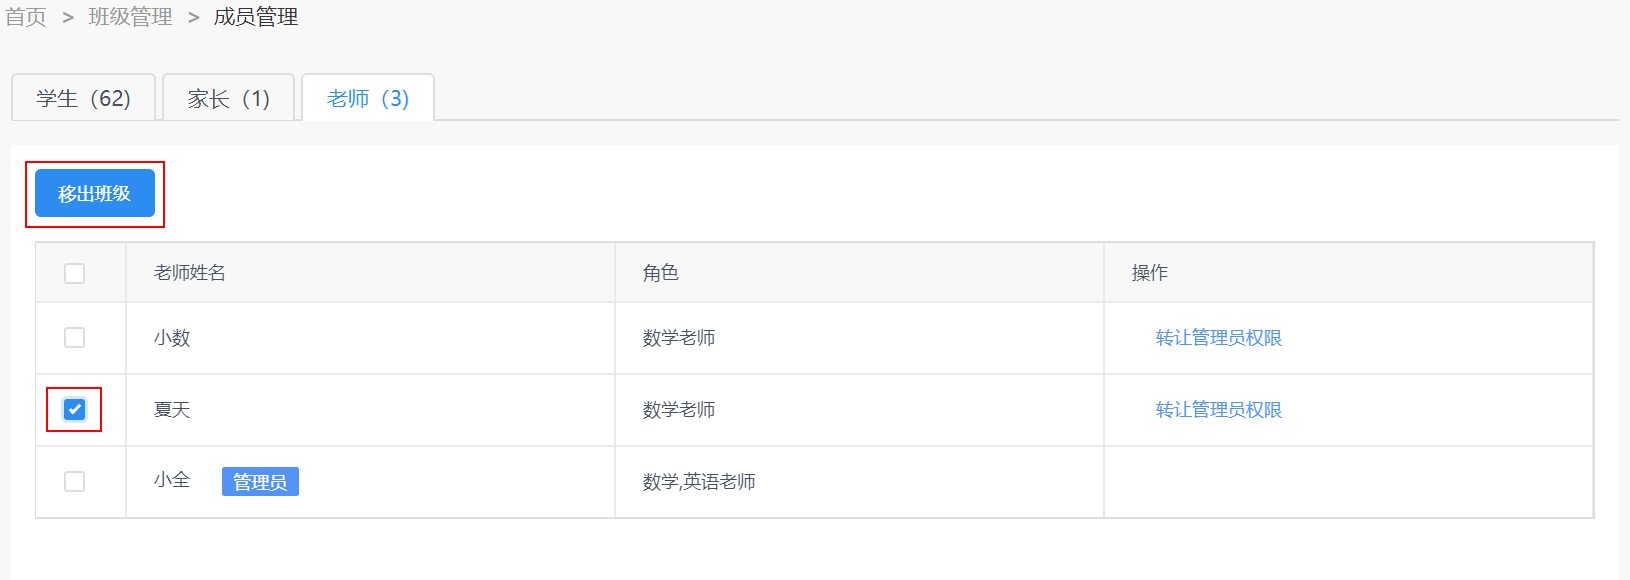Click the 角色 column header
Screen dimensions: 1630x580
[x=661, y=273]
